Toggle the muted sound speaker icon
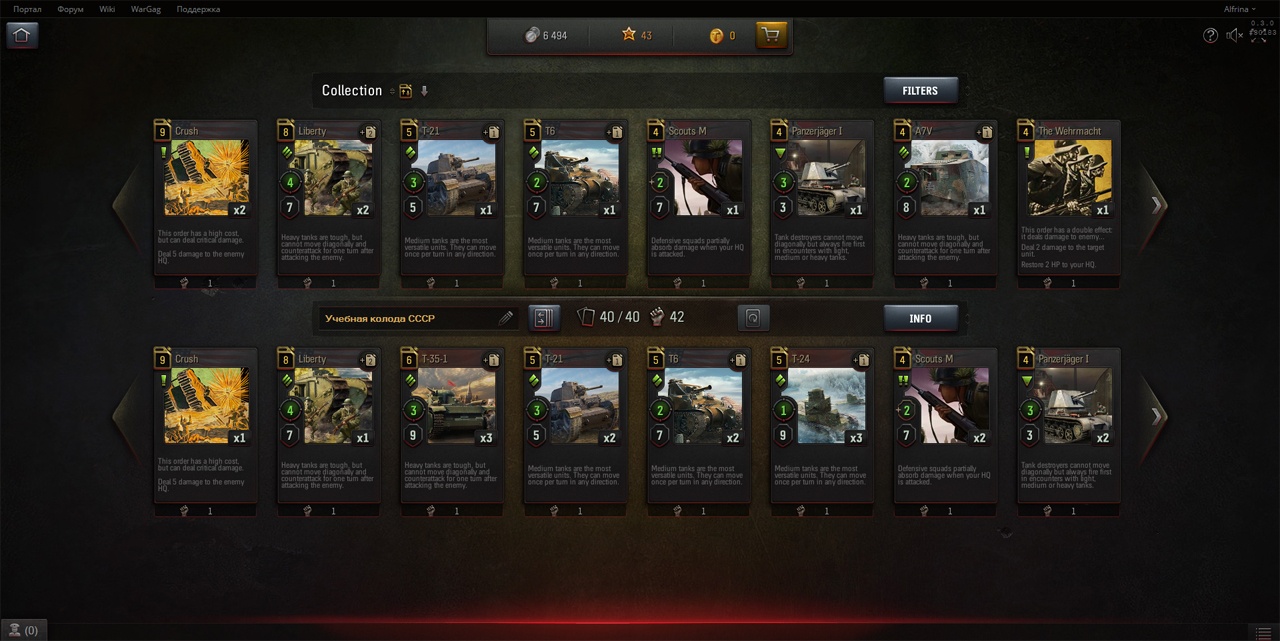 click(x=1235, y=35)
